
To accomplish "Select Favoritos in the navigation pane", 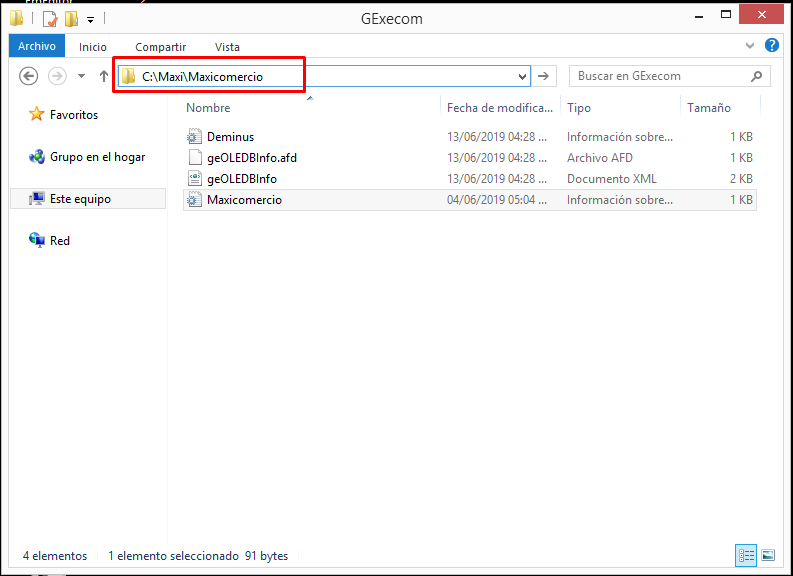I will (x=74, y=115).
